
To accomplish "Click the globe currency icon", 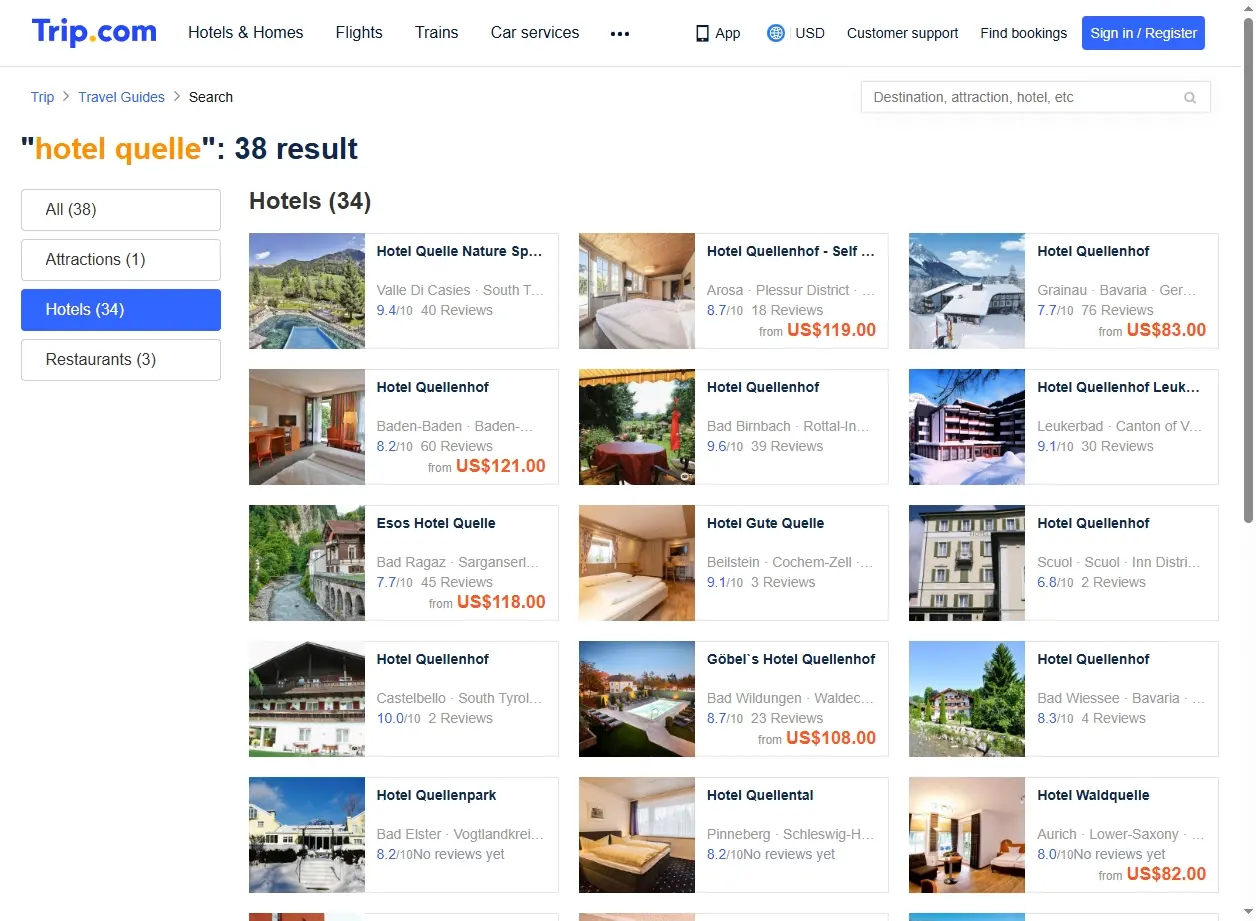I will click(x=775, y=33).
